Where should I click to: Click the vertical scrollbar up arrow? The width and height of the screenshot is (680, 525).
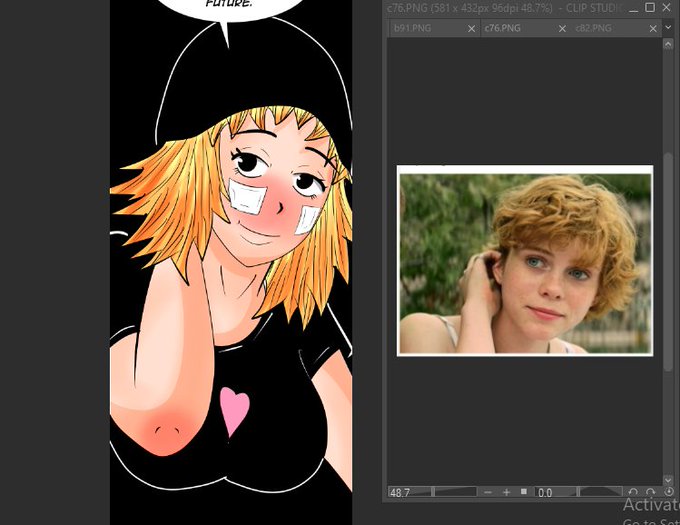[x=668, y=44]
